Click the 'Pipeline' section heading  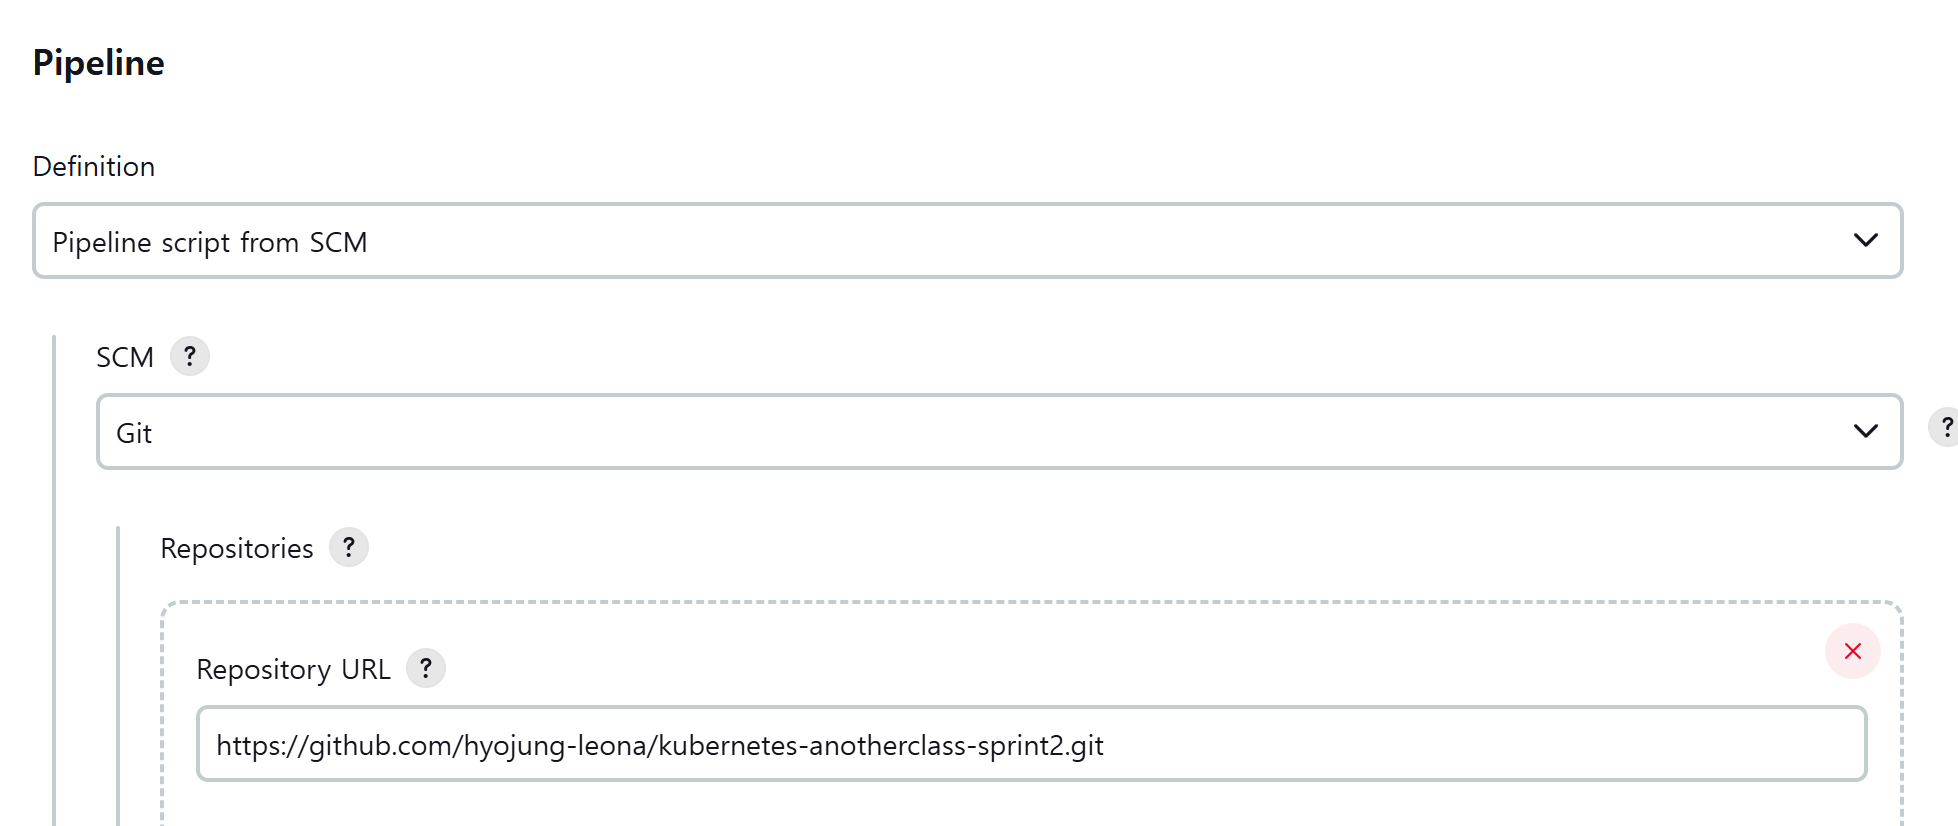(x=98, y=63)
